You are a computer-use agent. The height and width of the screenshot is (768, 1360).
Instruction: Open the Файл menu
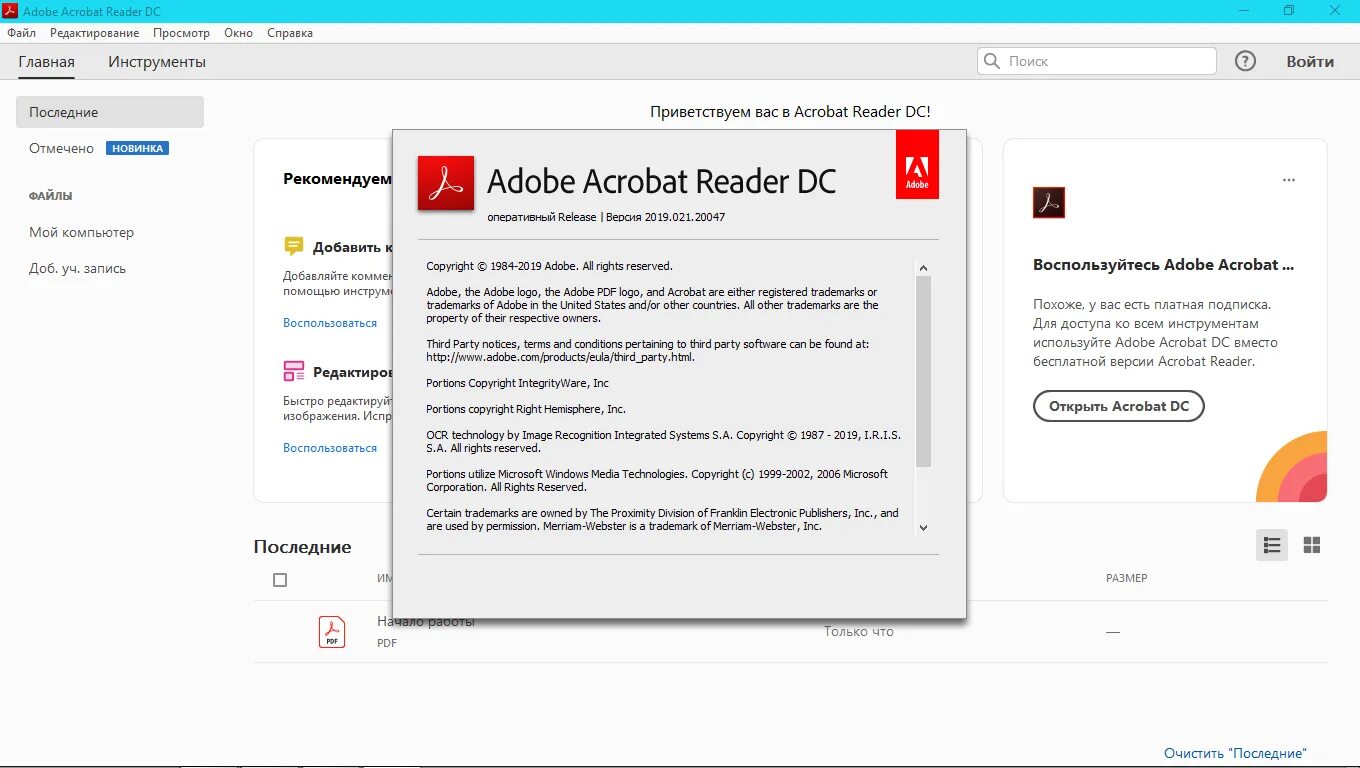click(21, 33)
